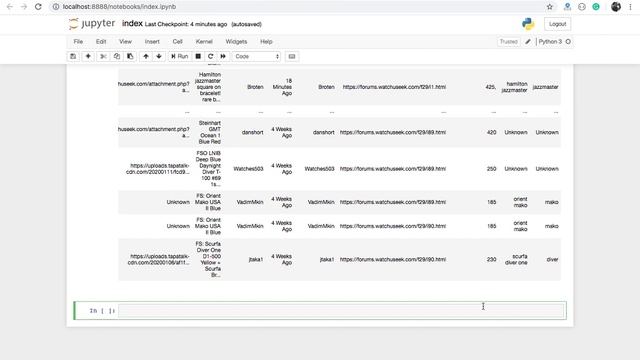The height and width of the screenshot is (360, 640).
Task: Open the Edit menu
Action: [101, 42]
